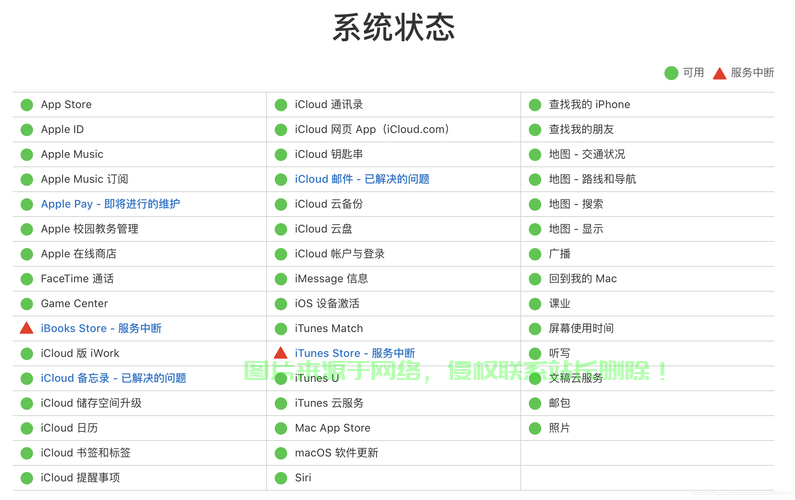Select the Game Center text
Image resolution: width=795 pixels, height=500 pixels.
click(74, 303)
